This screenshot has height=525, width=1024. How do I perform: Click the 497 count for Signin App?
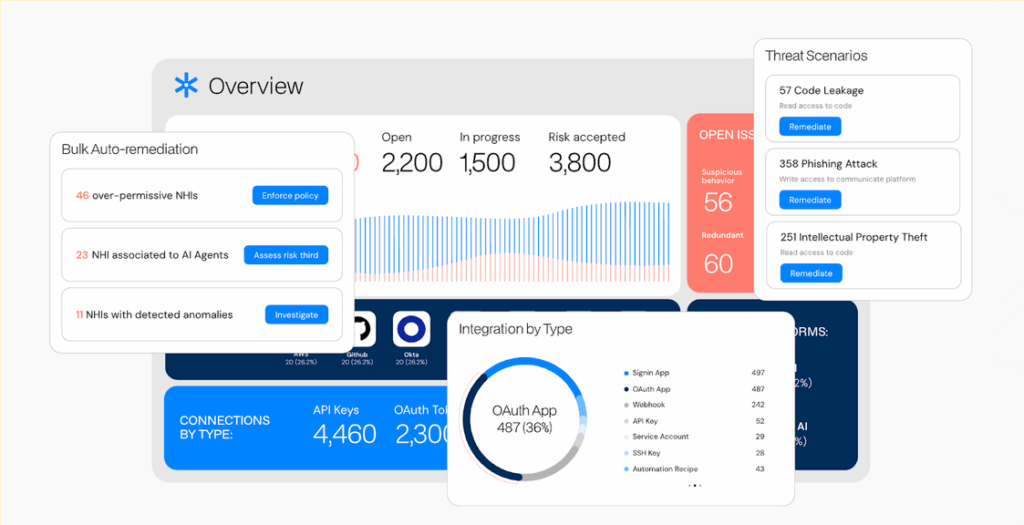[758, 373]
